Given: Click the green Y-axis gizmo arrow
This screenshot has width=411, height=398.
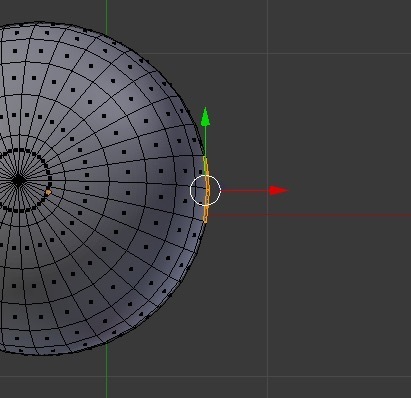Looking at the screenshot, I should pyautogui.click(x=205, y=116).
